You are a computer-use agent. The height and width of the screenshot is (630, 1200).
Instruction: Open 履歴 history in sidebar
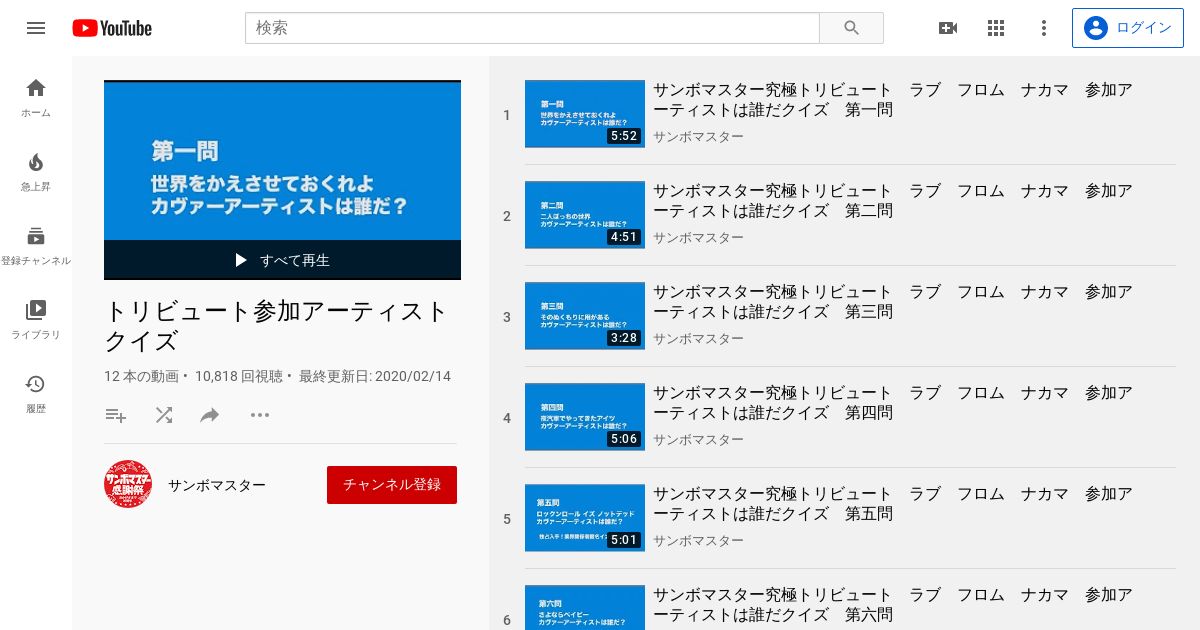36,393
